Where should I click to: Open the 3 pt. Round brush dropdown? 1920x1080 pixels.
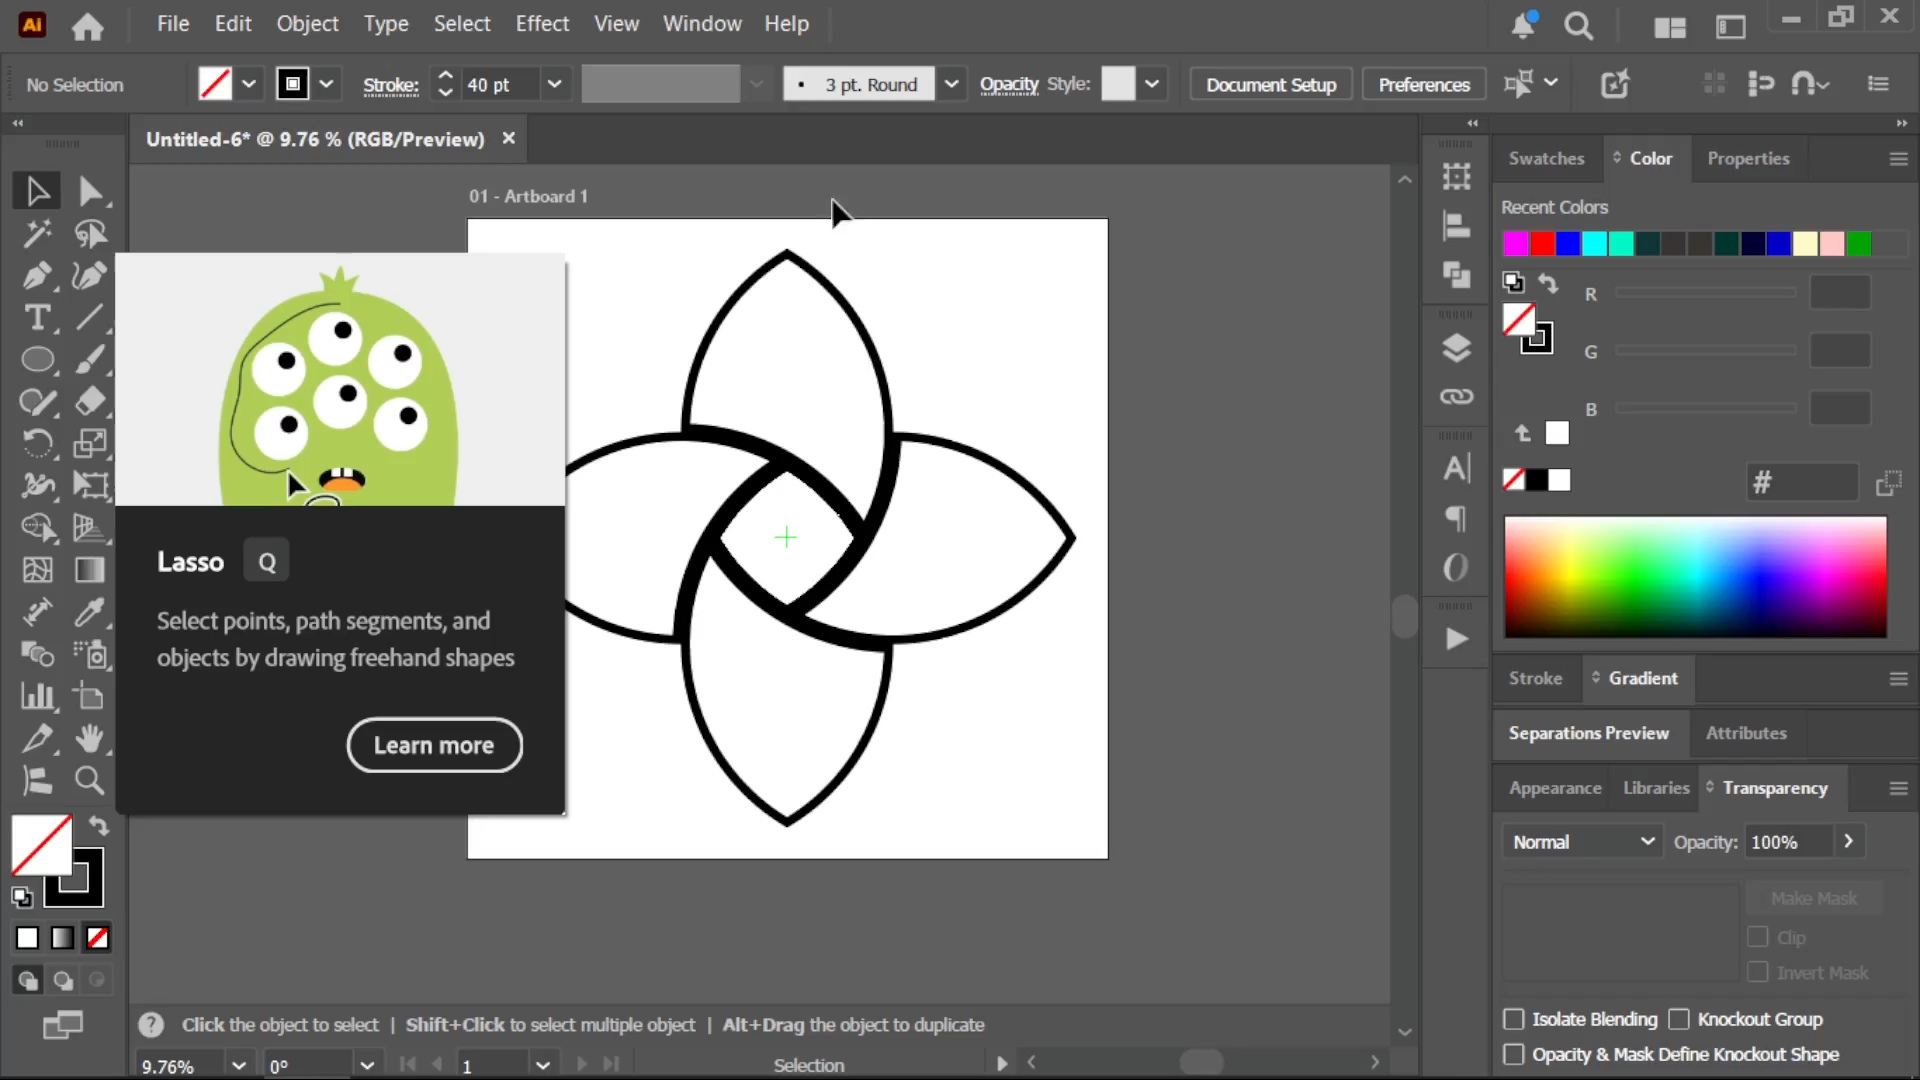click(951, 84)
